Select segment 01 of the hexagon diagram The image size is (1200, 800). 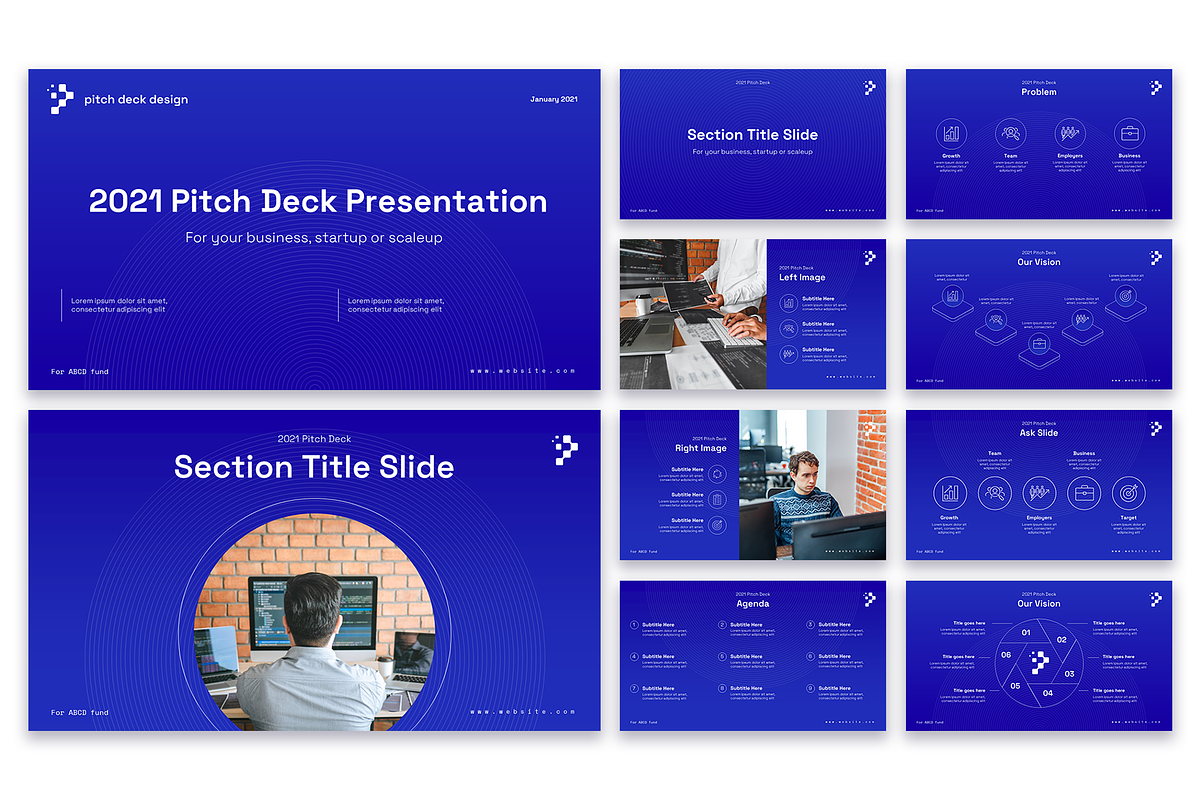1026,633
